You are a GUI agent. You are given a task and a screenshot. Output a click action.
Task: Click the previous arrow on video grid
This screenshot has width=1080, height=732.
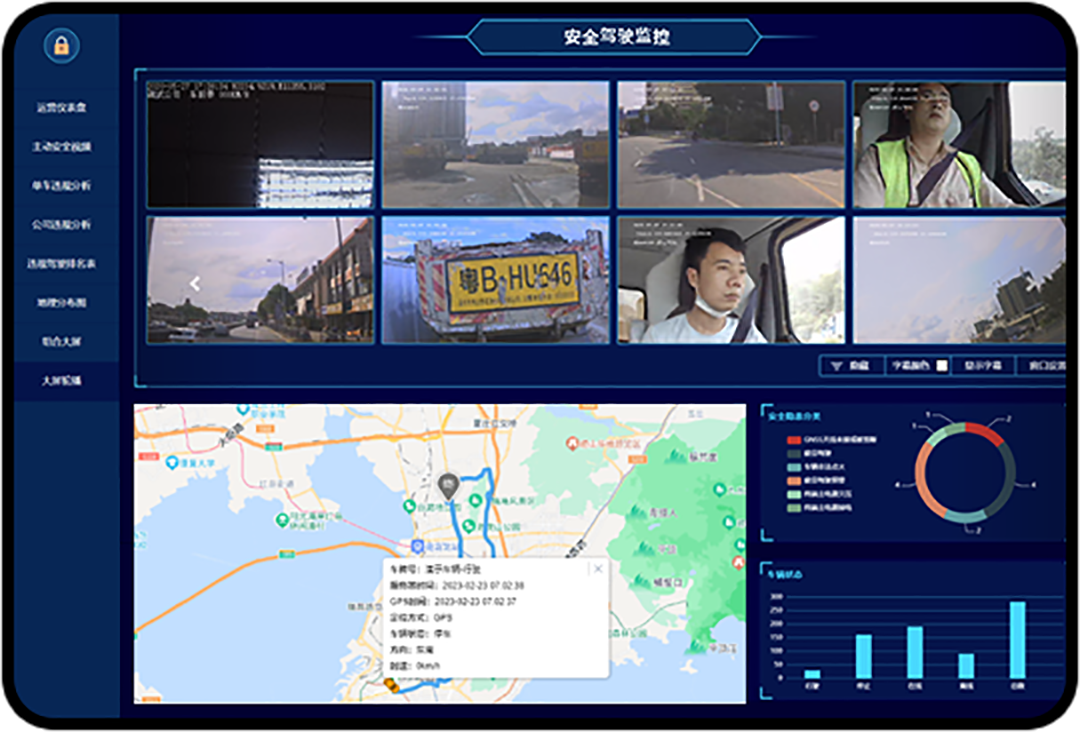pyautogui.click(x=195, y=283)
